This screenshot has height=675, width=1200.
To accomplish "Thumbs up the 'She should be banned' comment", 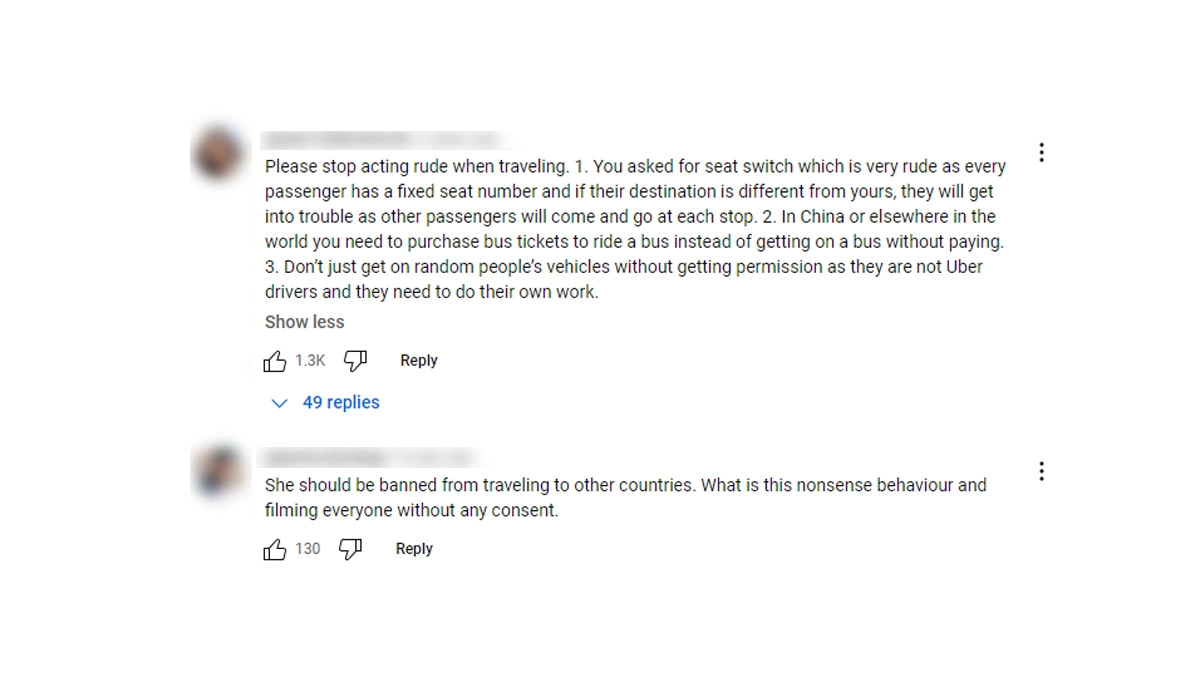I will click(x=274, y=549).
